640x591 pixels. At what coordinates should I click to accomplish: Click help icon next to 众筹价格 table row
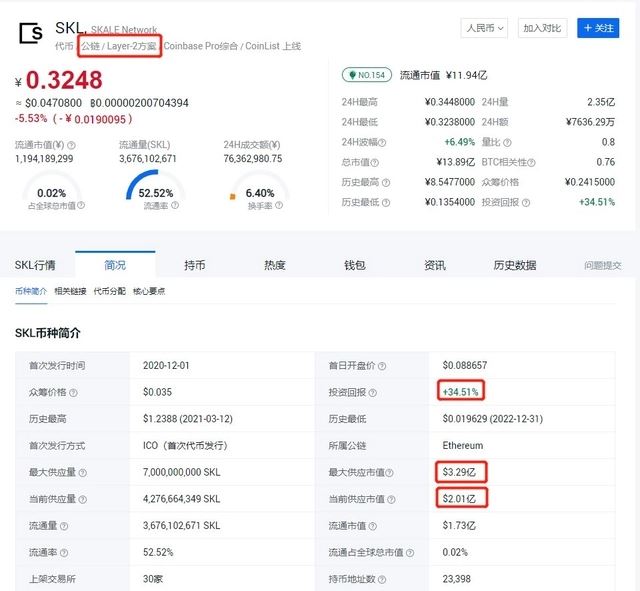[73, 393]
